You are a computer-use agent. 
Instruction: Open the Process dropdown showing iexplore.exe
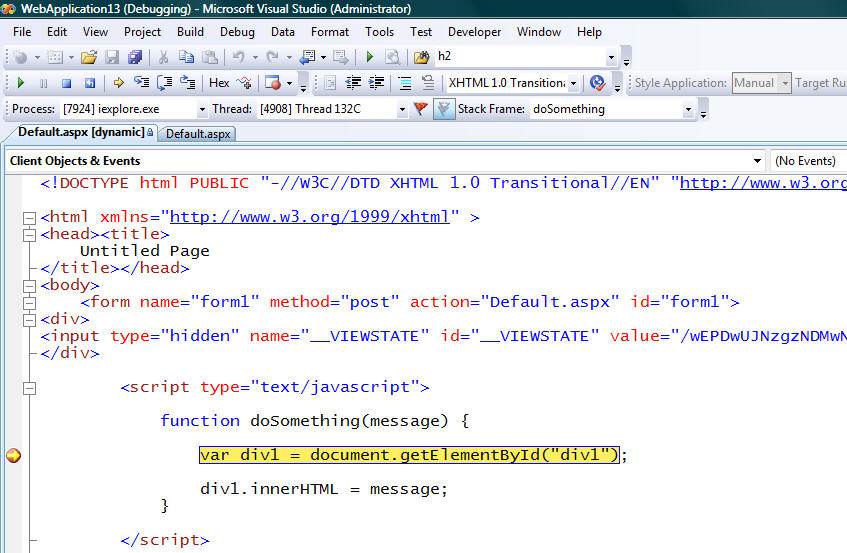coord(202,109)
